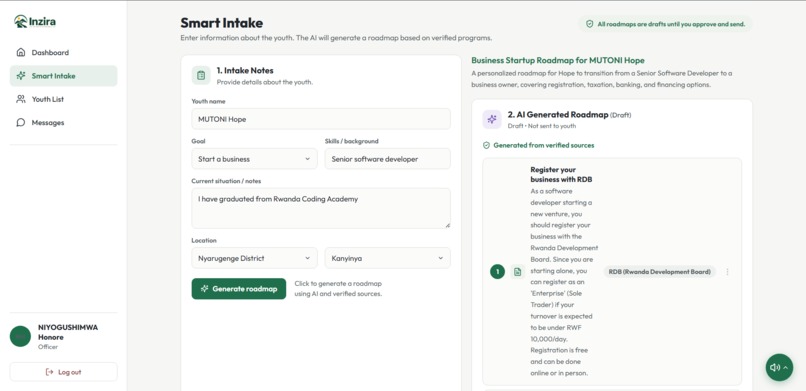Edit the Youth name field
This screenshot has height=391, width=806.
click(x=321, y=119)
